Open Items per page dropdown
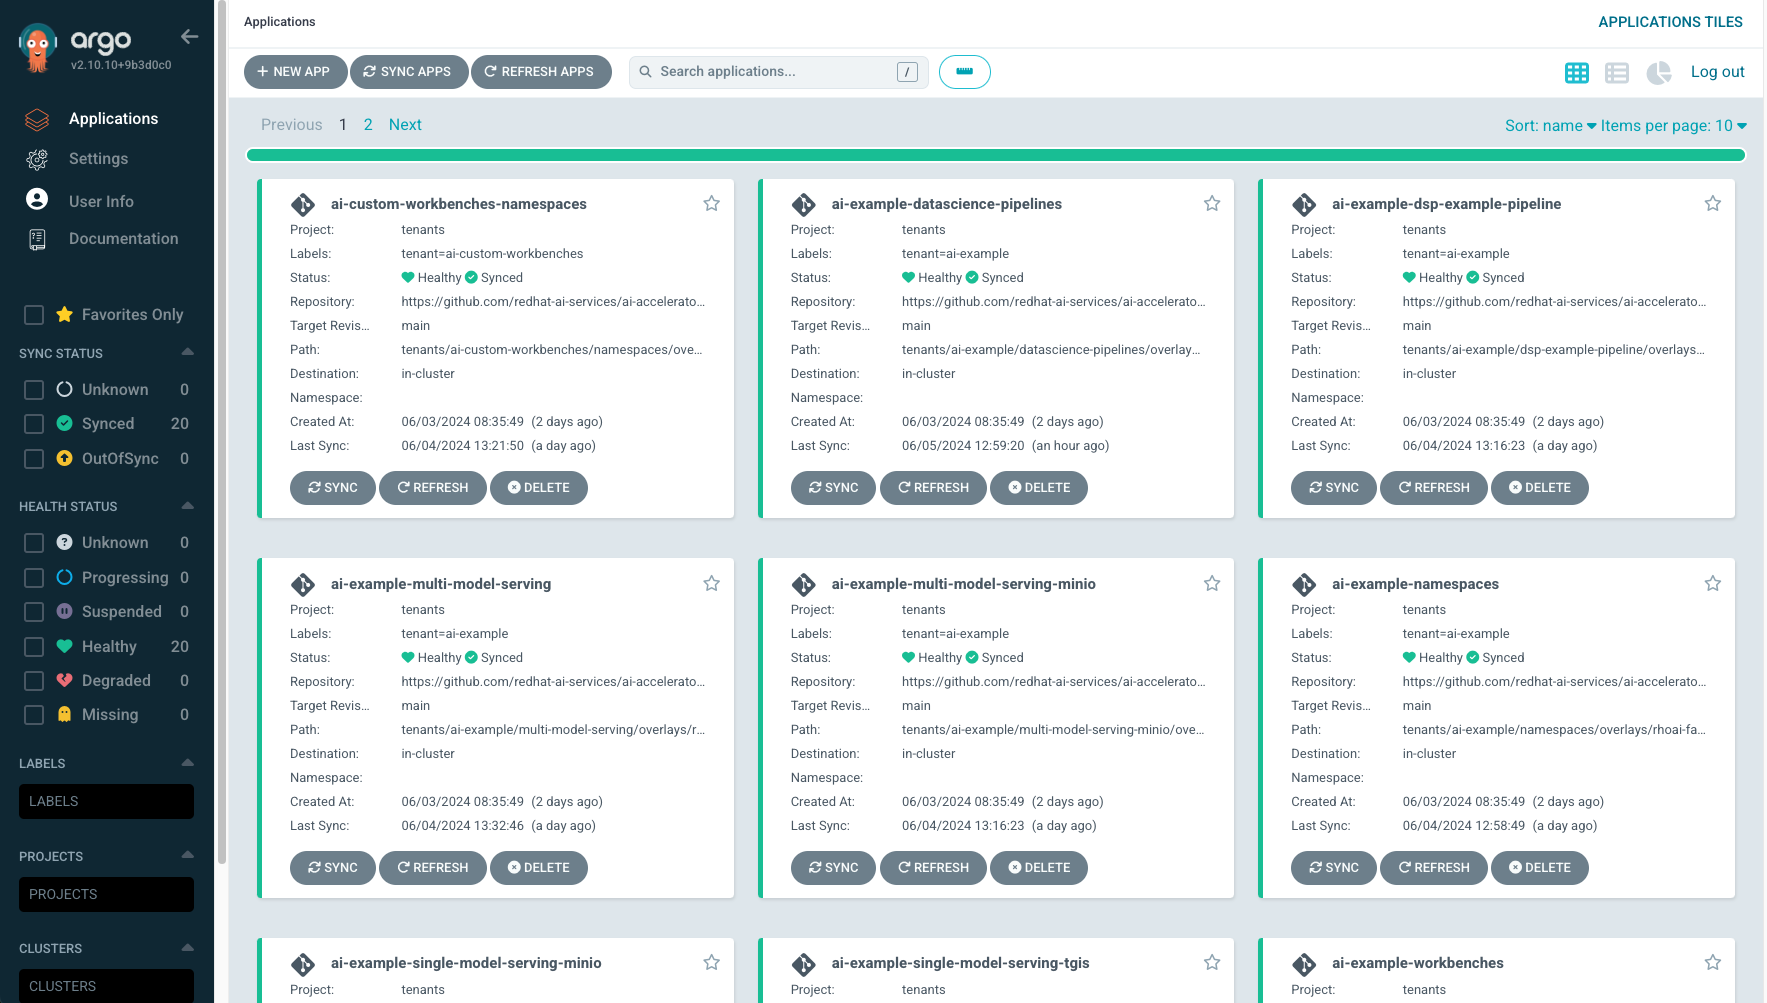The height and width of the screenshot is (1003, 1767). 1674,126
